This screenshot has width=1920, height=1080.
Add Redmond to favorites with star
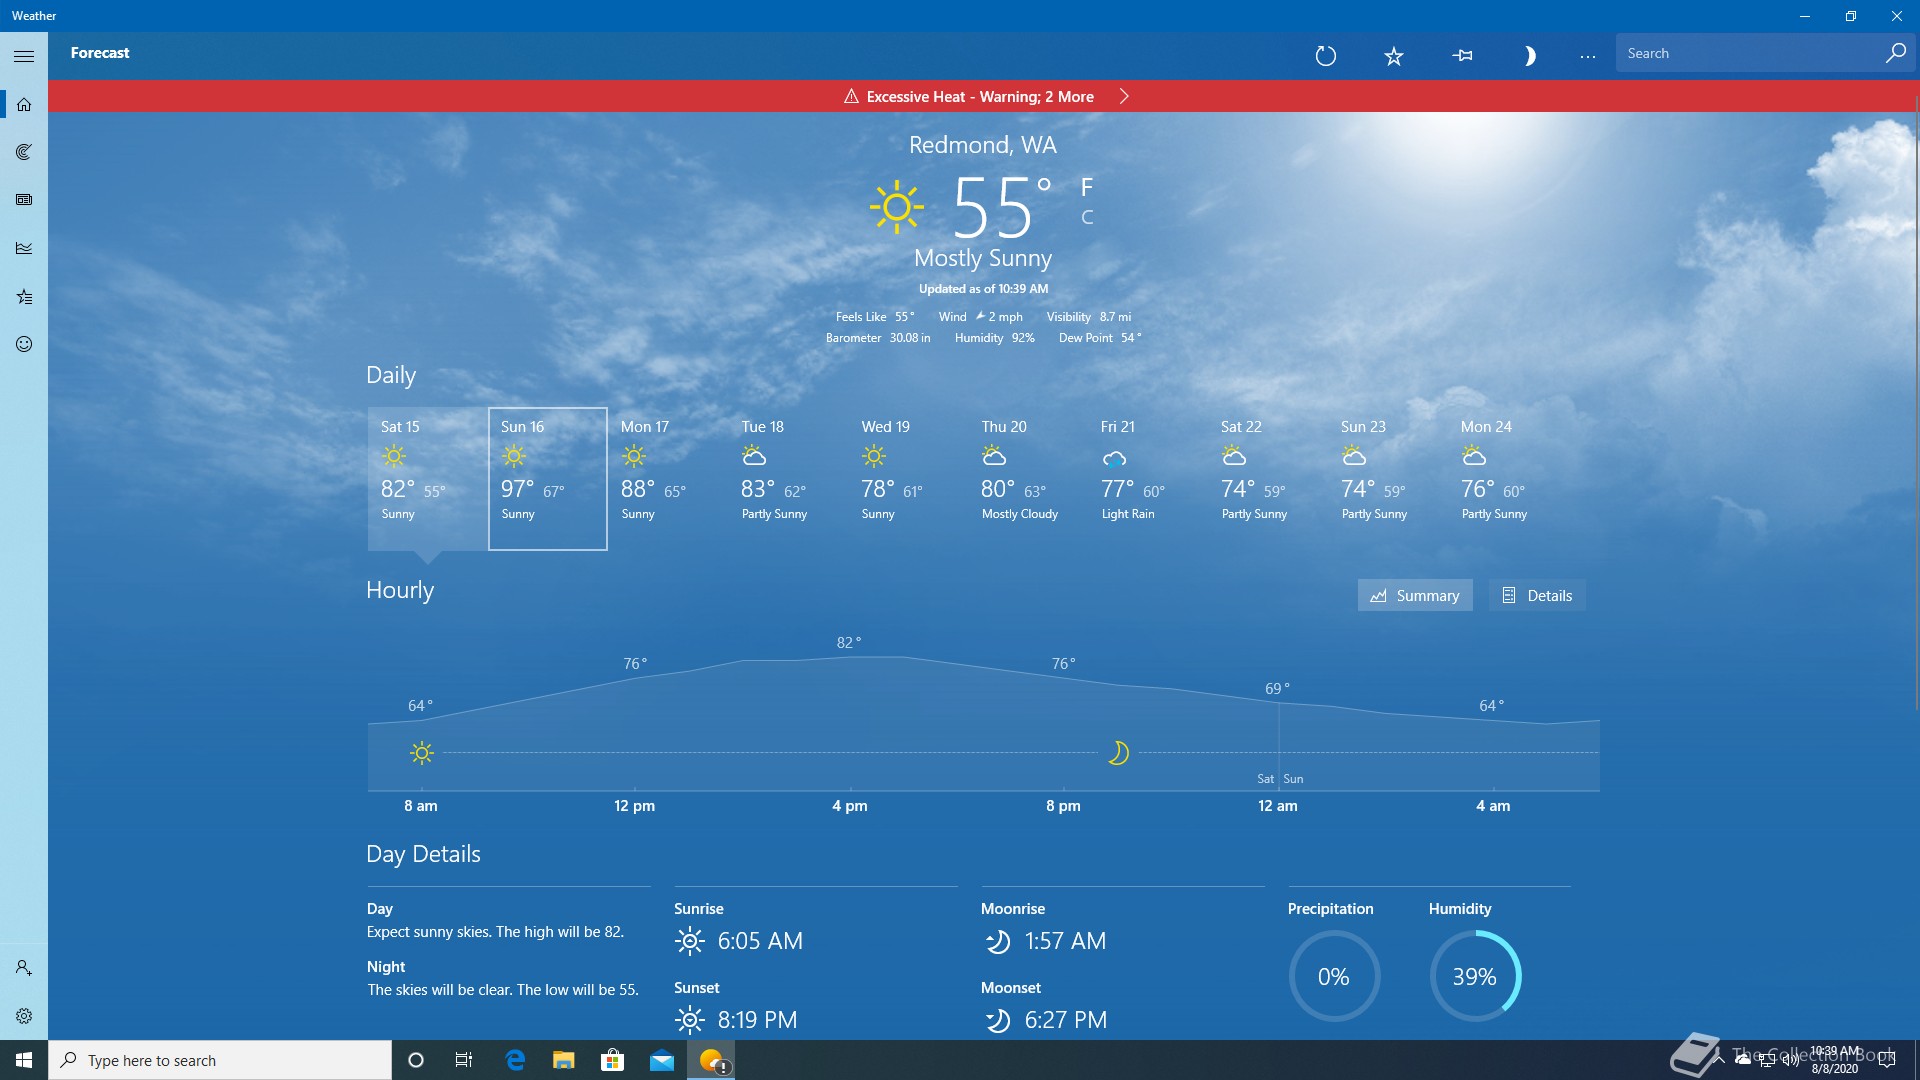tap(1393, 56)
